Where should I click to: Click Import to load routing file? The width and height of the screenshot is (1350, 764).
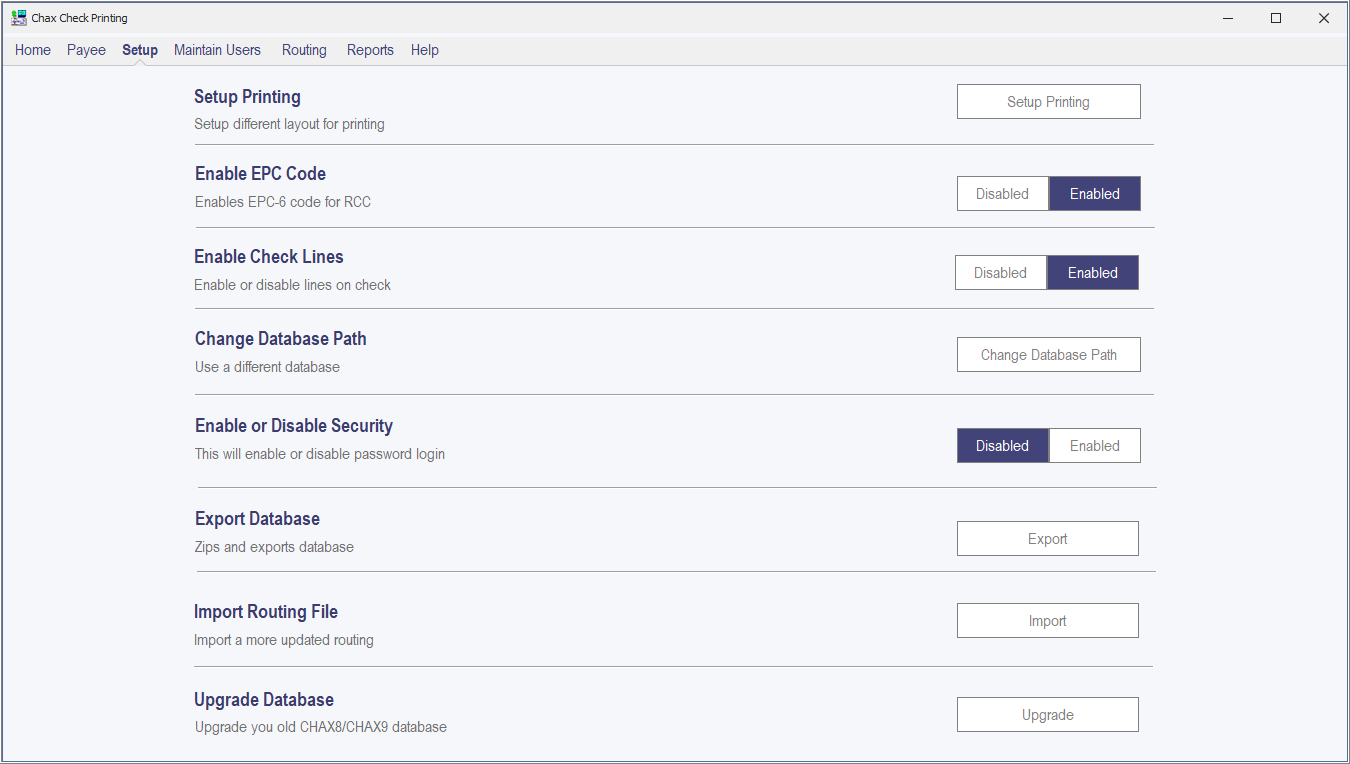(x=1047, y=621)
